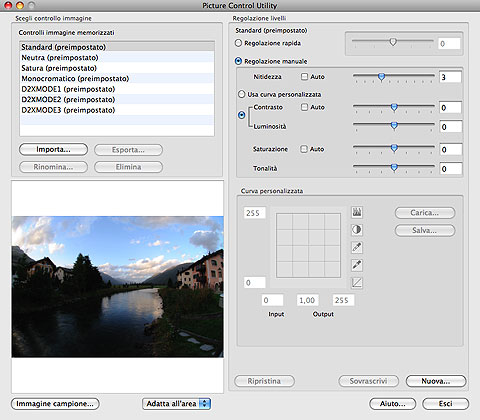Select the Regolazione rapida radio button
Image resolution: width=480 pixels, height=420 pixels.
click(x=238, y=43)
